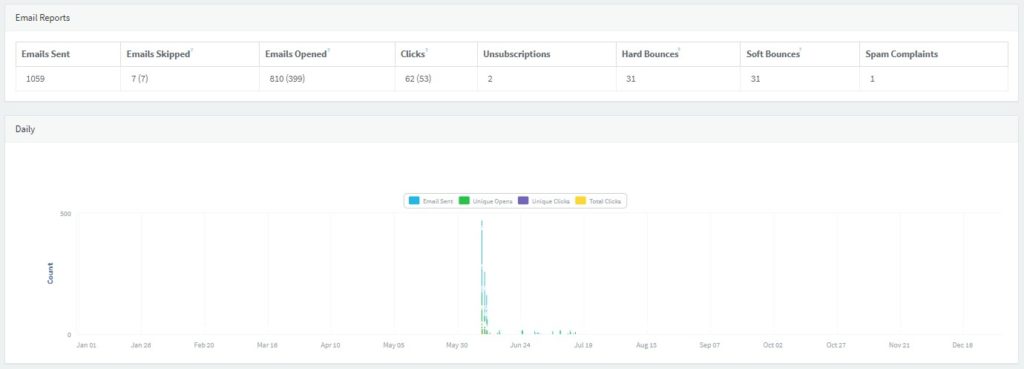This screenshot has height=369, width=1024.
Task: Click the 1059 emails sent value
Action: point(35,79)
